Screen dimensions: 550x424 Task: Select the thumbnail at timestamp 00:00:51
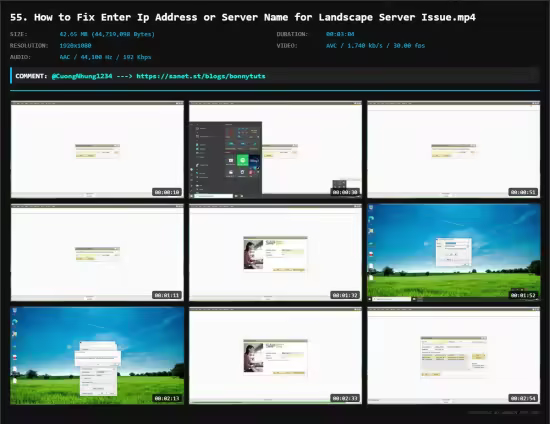(454, 149)
